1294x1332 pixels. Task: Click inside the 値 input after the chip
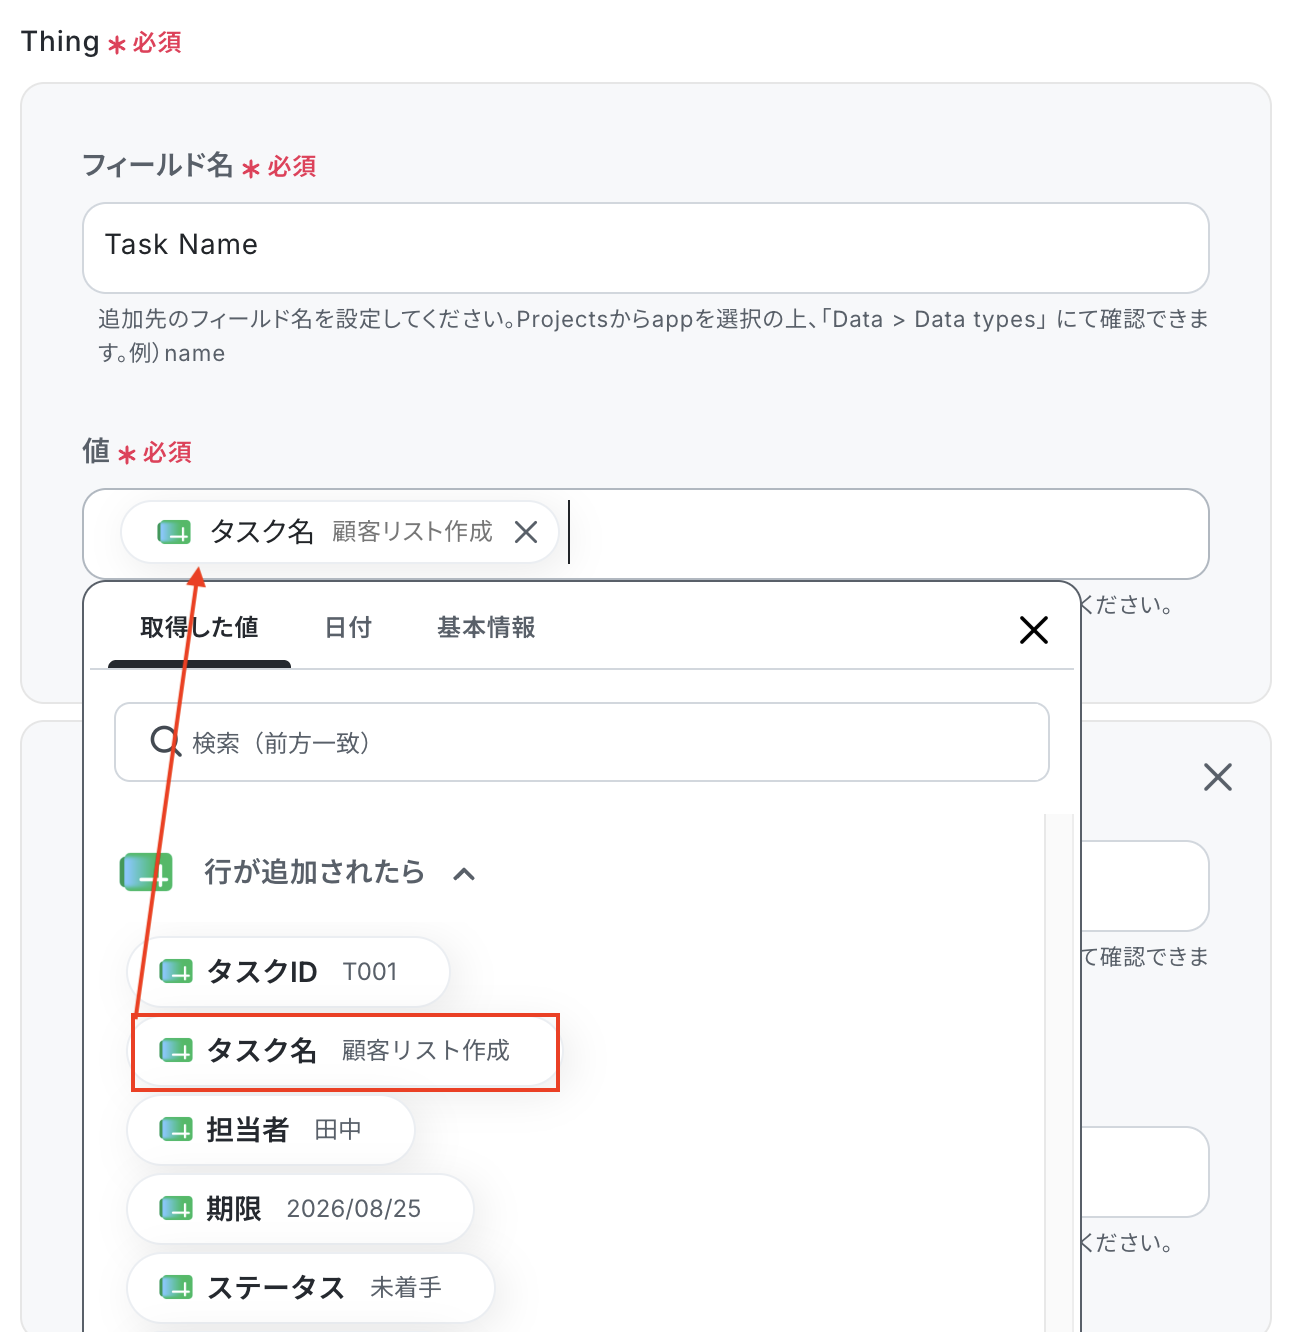coord(880,533)
